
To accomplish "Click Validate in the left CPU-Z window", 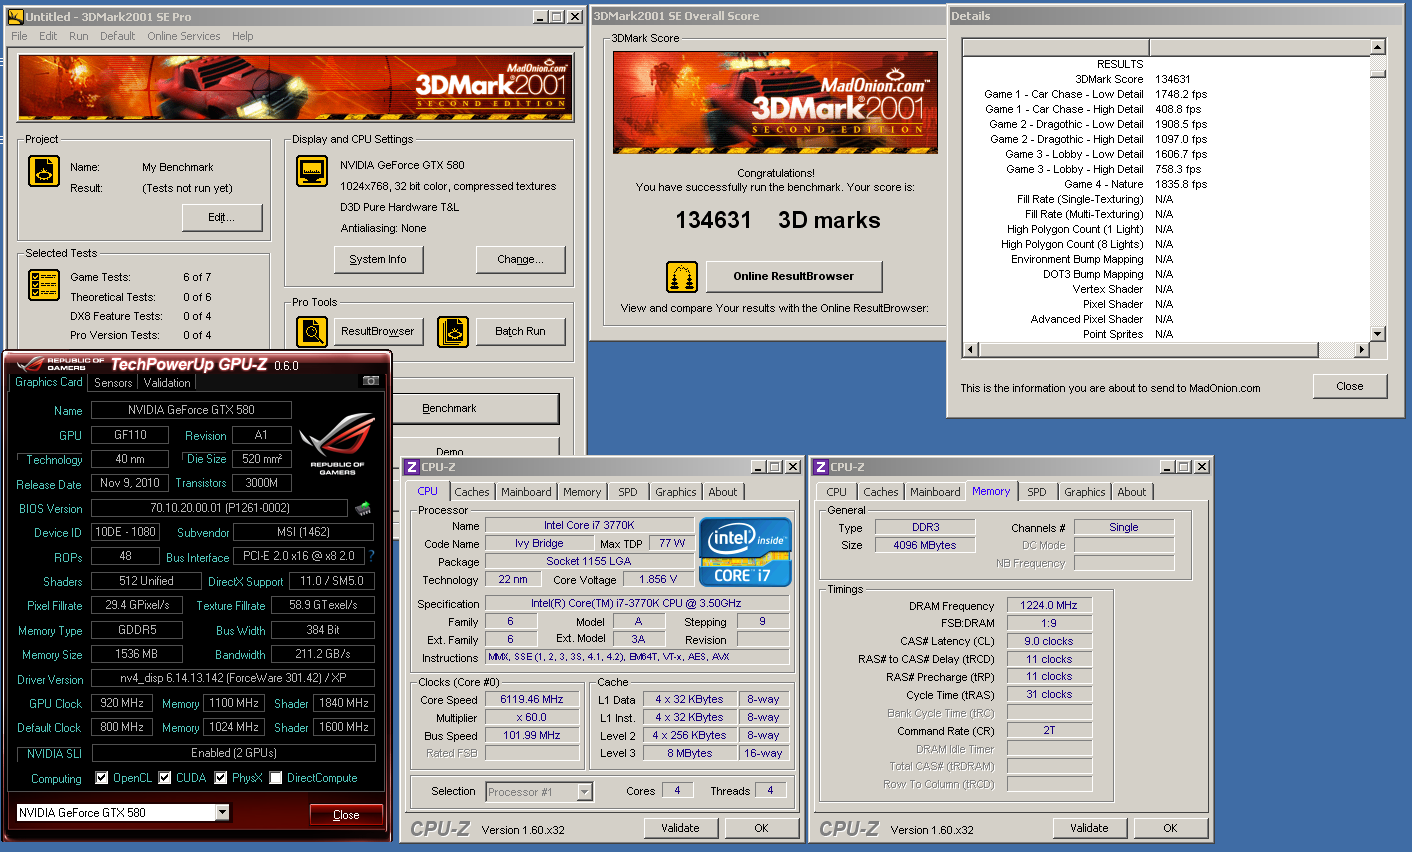I will click(x=680, y=828).
